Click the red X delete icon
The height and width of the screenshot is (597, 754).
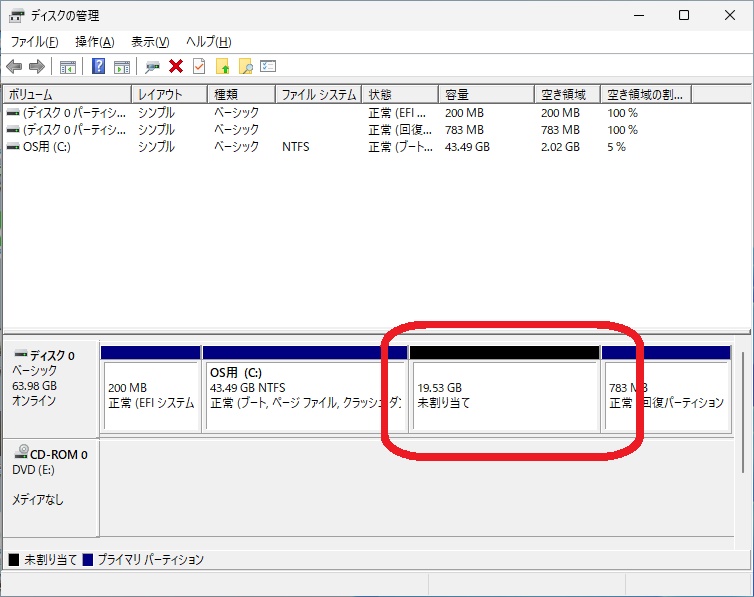tap(176, 67)
